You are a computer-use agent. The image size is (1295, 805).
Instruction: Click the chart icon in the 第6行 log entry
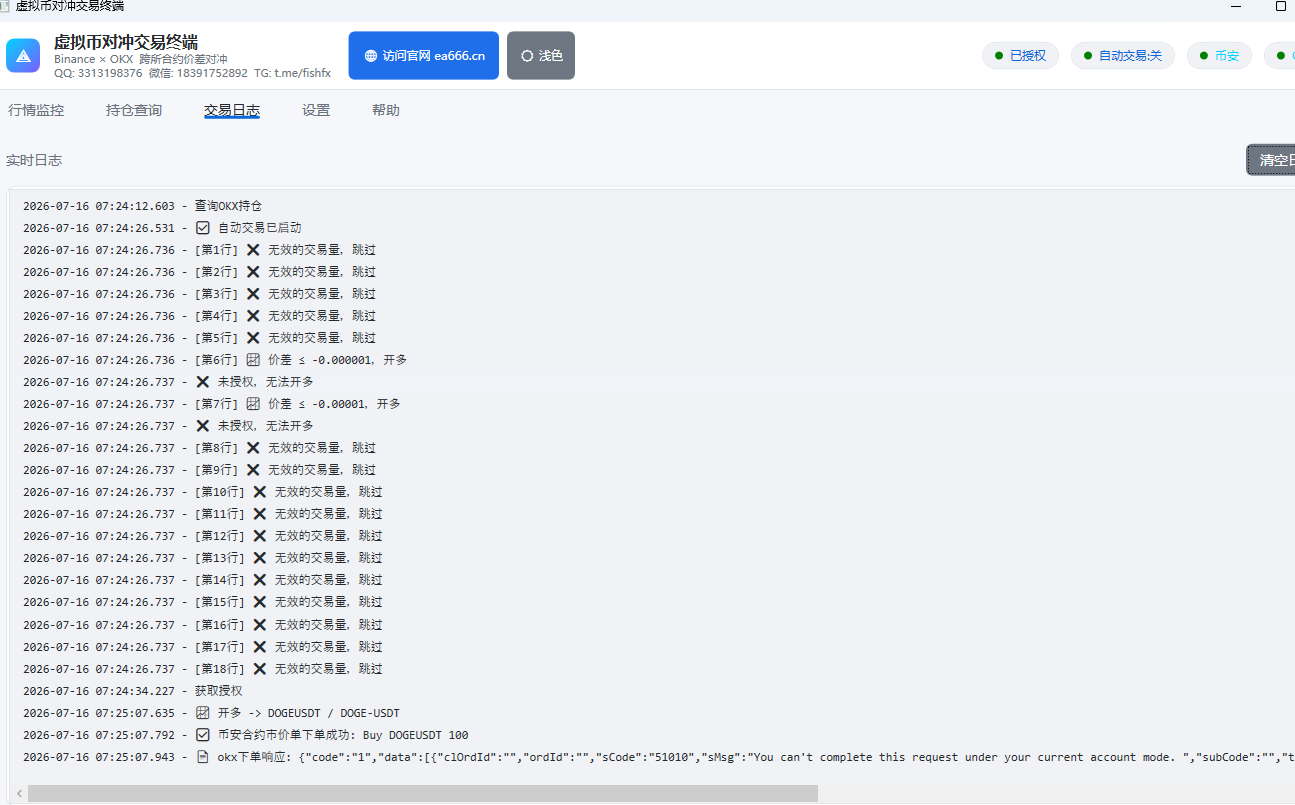coord(253,360)
